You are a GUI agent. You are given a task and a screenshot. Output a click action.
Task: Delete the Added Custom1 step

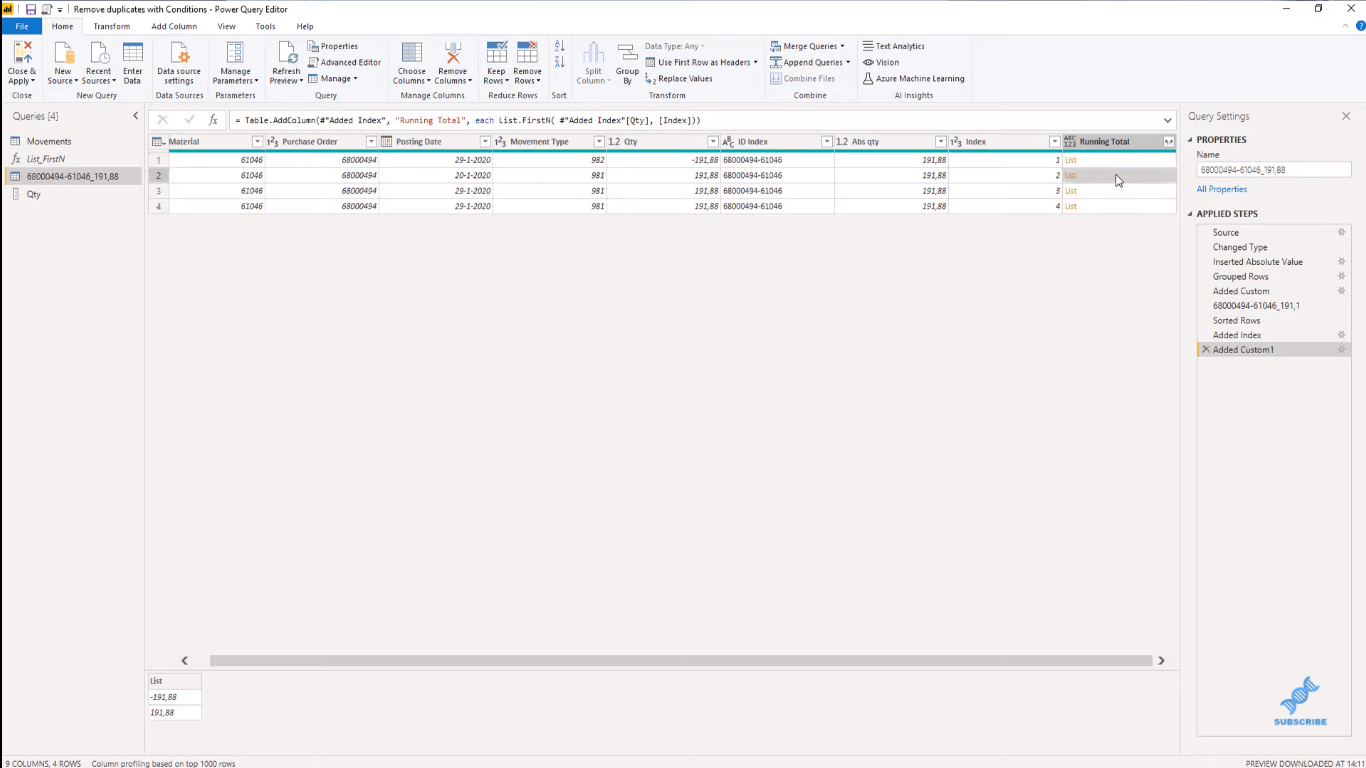[x=1205, y=350]
